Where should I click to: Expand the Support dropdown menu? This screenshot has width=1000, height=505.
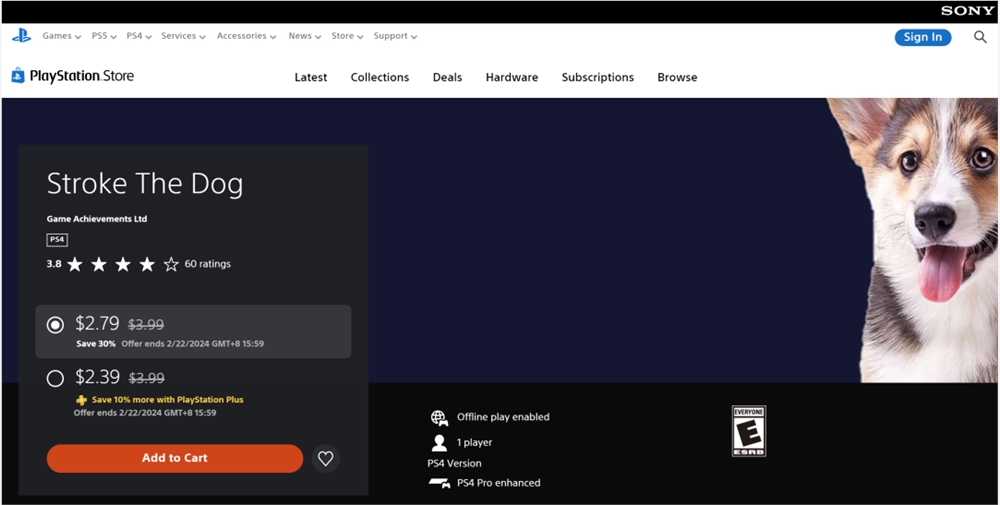tap(395, 36)
